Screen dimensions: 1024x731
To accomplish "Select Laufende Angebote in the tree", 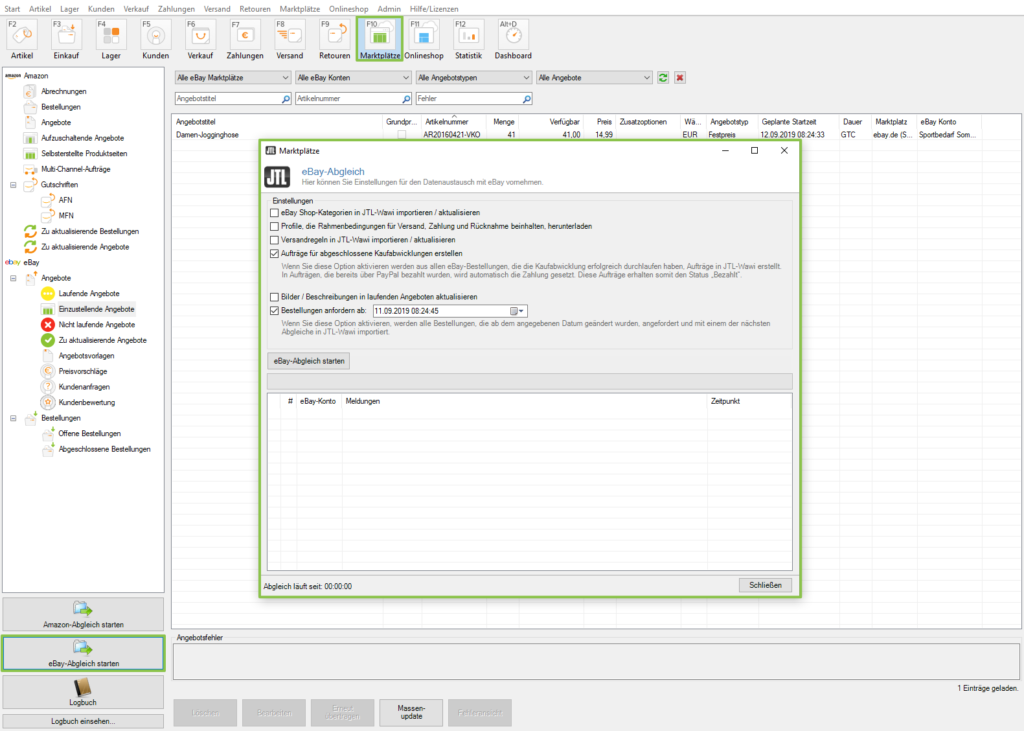I will (x=89, y=293).
